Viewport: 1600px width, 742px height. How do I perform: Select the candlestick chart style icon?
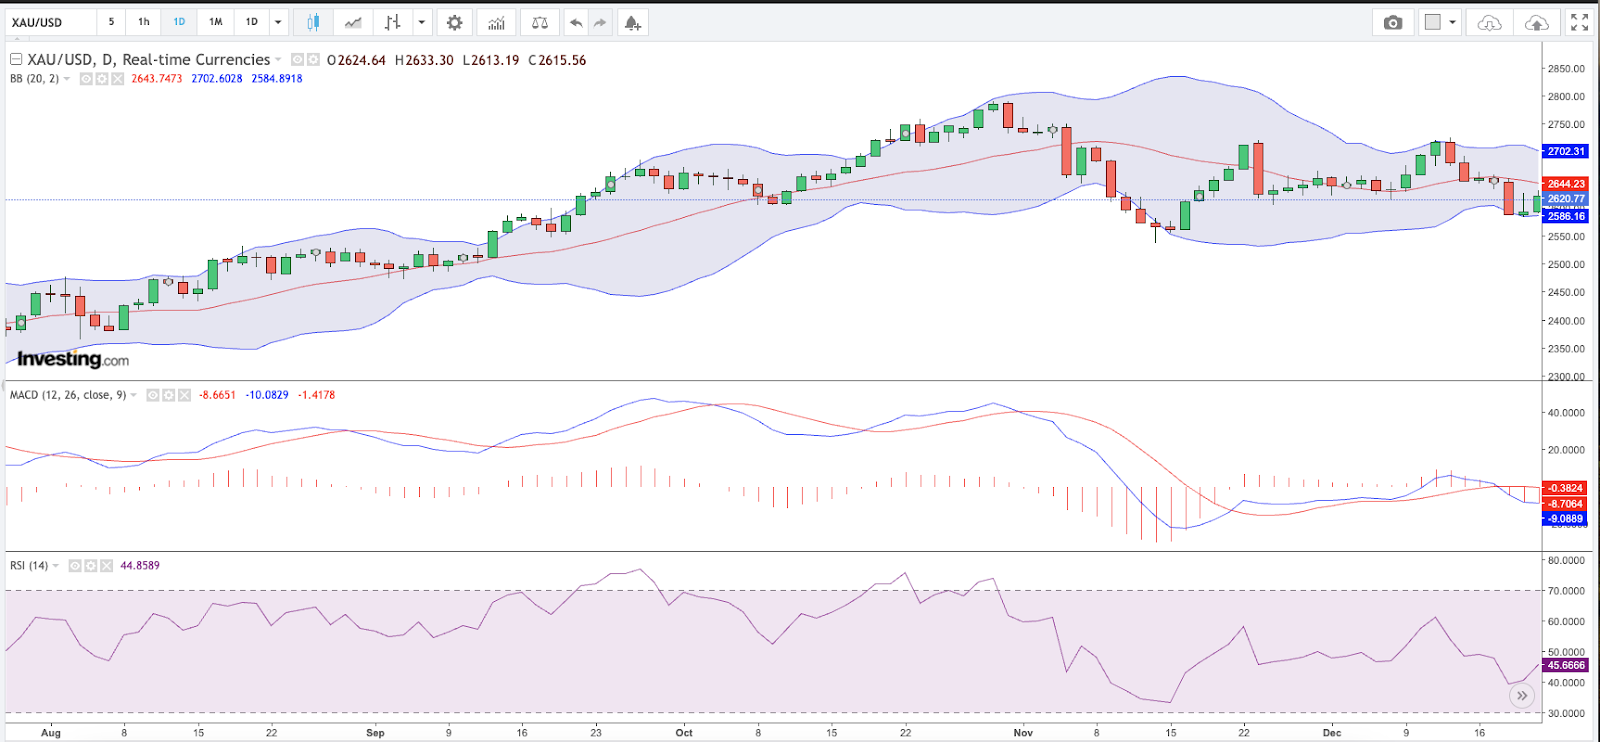[x=313, y=22]
